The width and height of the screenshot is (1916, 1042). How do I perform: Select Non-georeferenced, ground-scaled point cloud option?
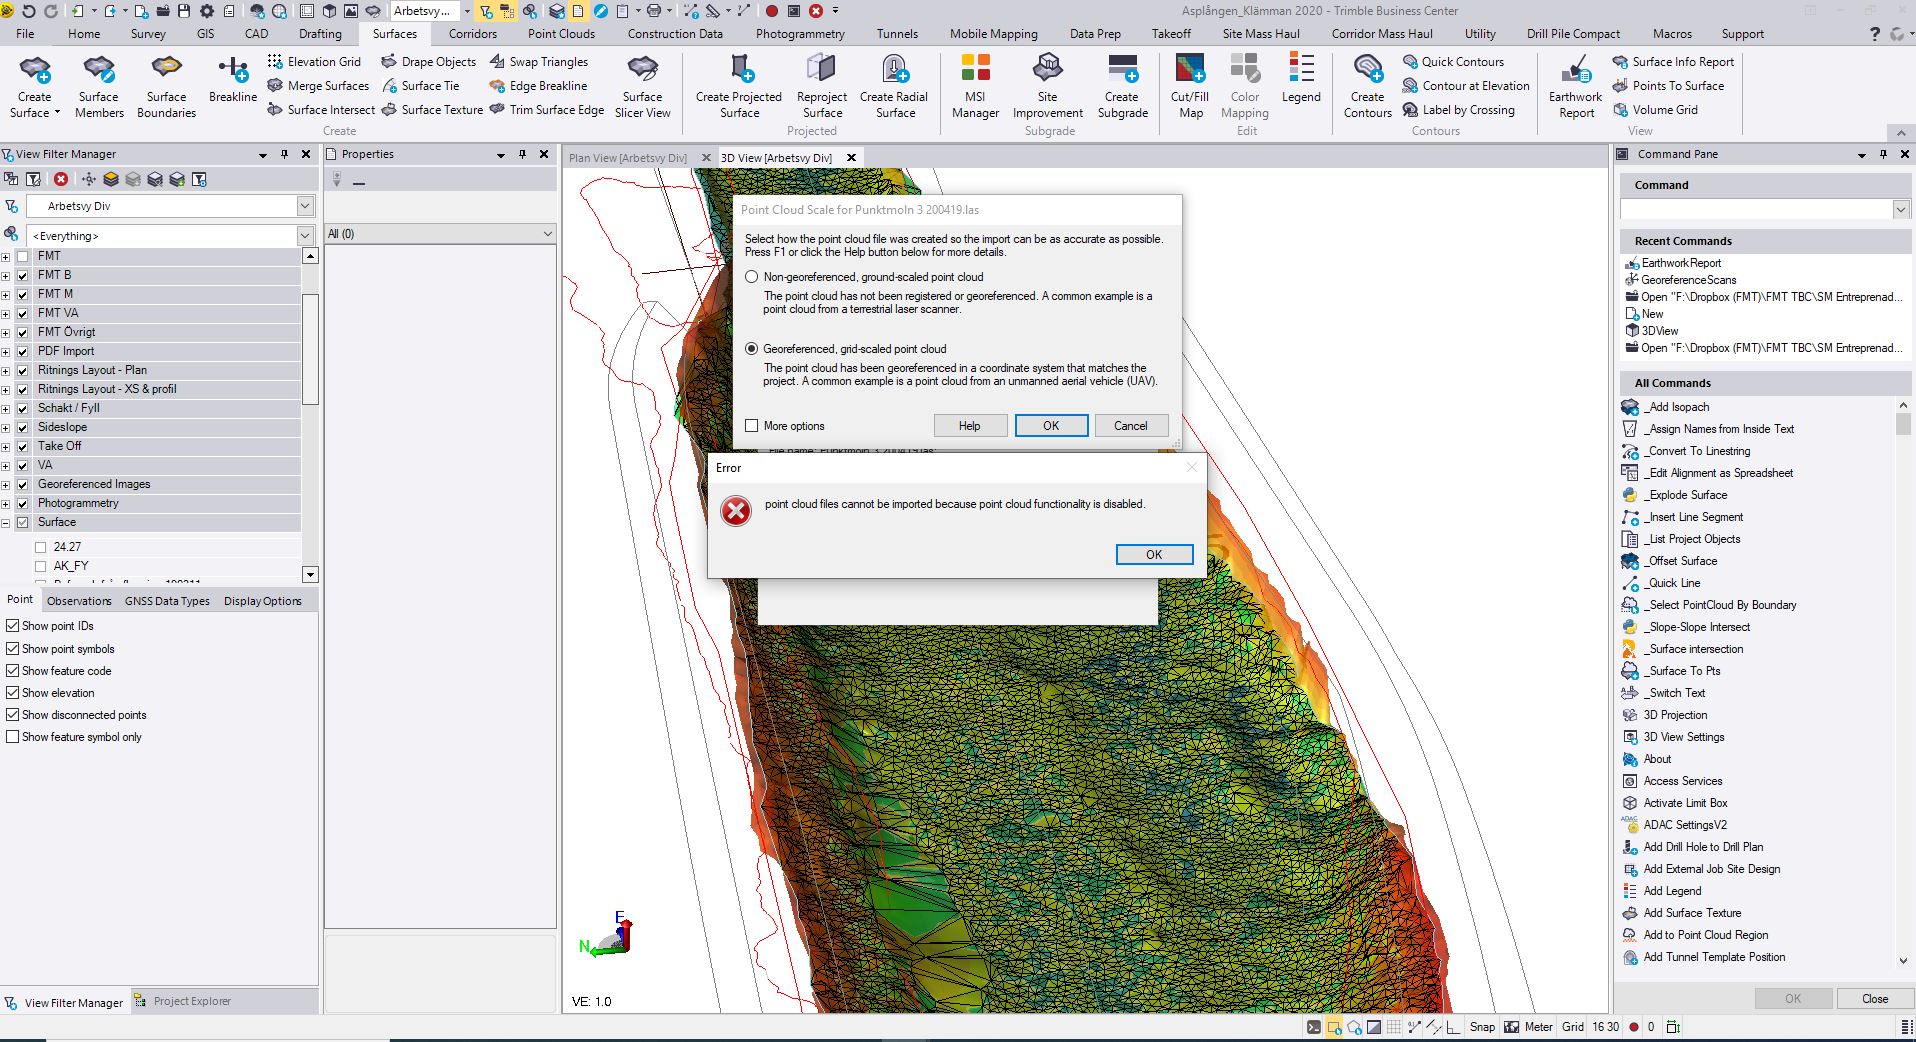point(752,277)
